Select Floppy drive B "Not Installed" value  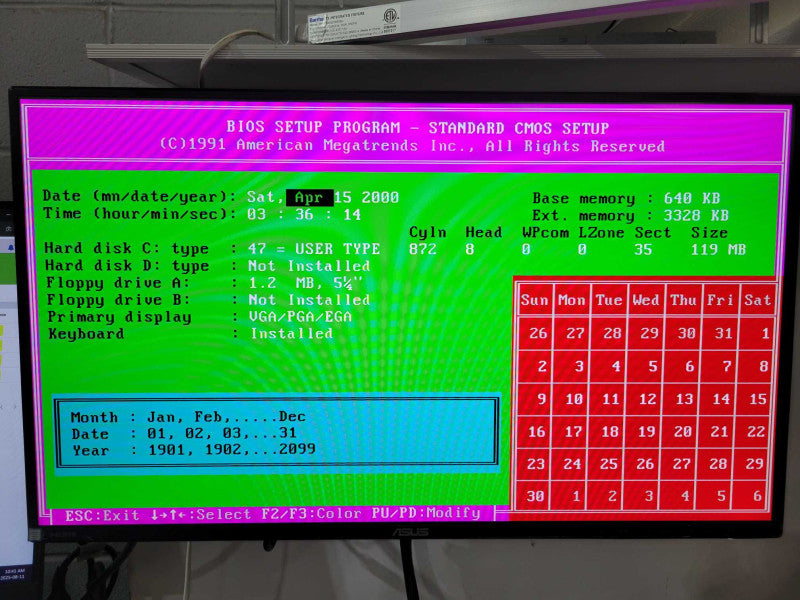pos(309,299)
